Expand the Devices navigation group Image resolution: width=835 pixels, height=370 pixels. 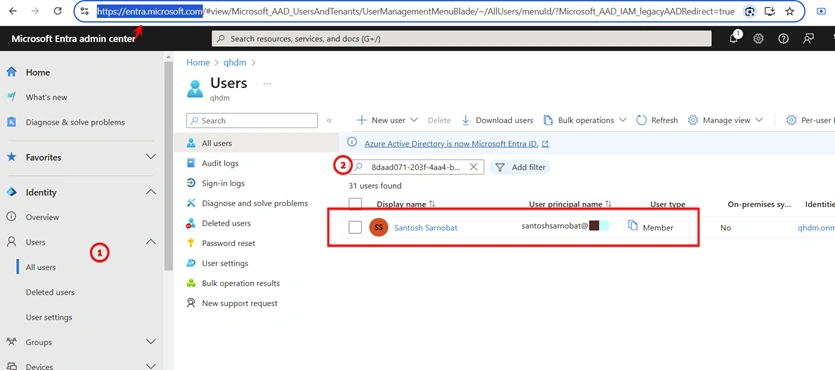pyautogui.click(x=151, y=366)
